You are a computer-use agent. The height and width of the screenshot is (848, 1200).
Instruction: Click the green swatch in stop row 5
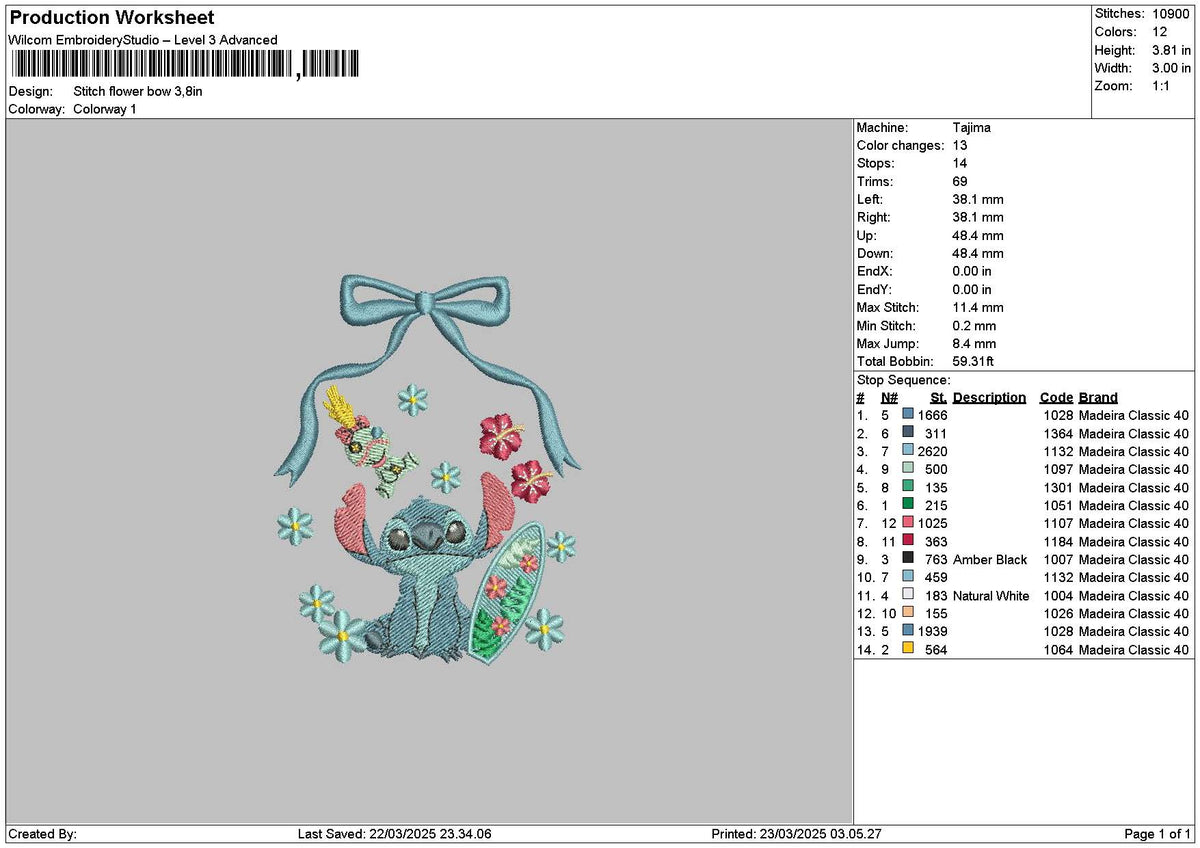[x=908, y=486]
